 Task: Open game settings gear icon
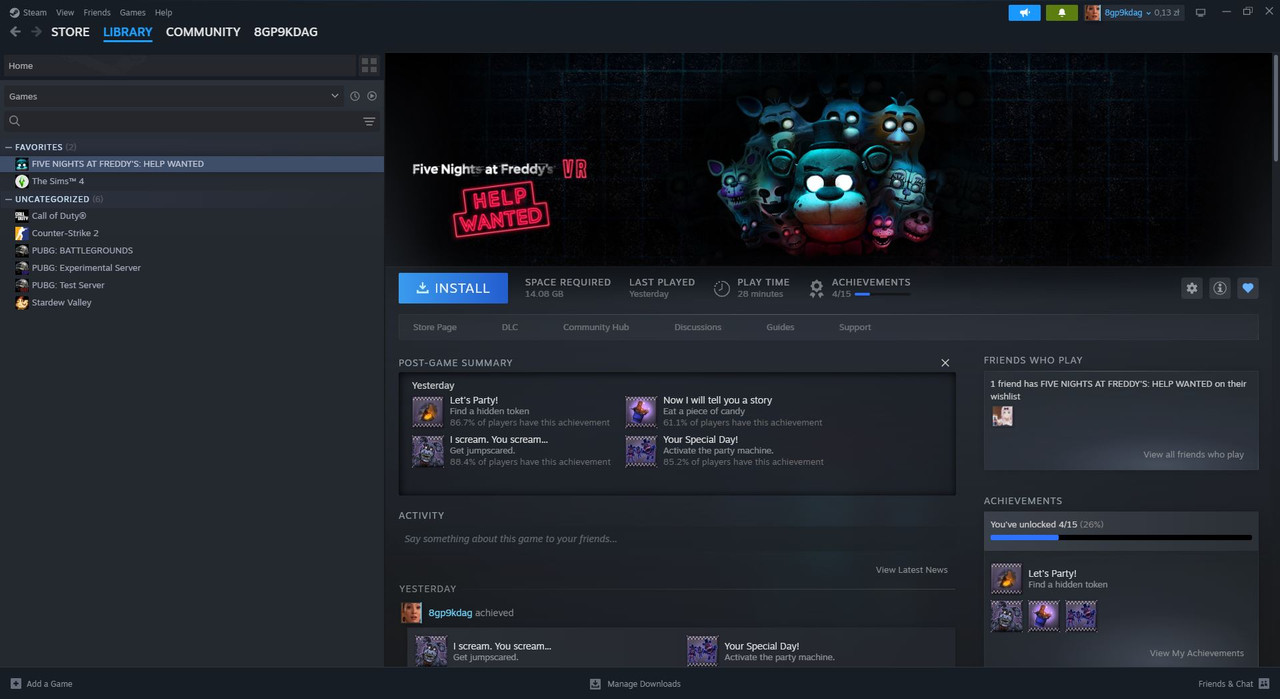tap(1191, 288)
